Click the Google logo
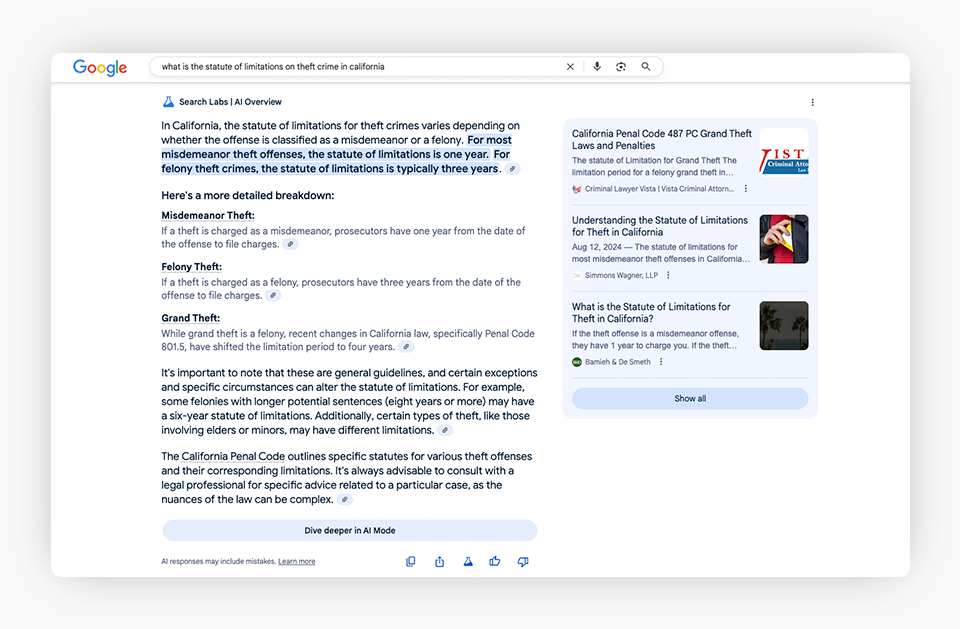The image size is (960, 629). pyautogui.click(x=100, y=67)
